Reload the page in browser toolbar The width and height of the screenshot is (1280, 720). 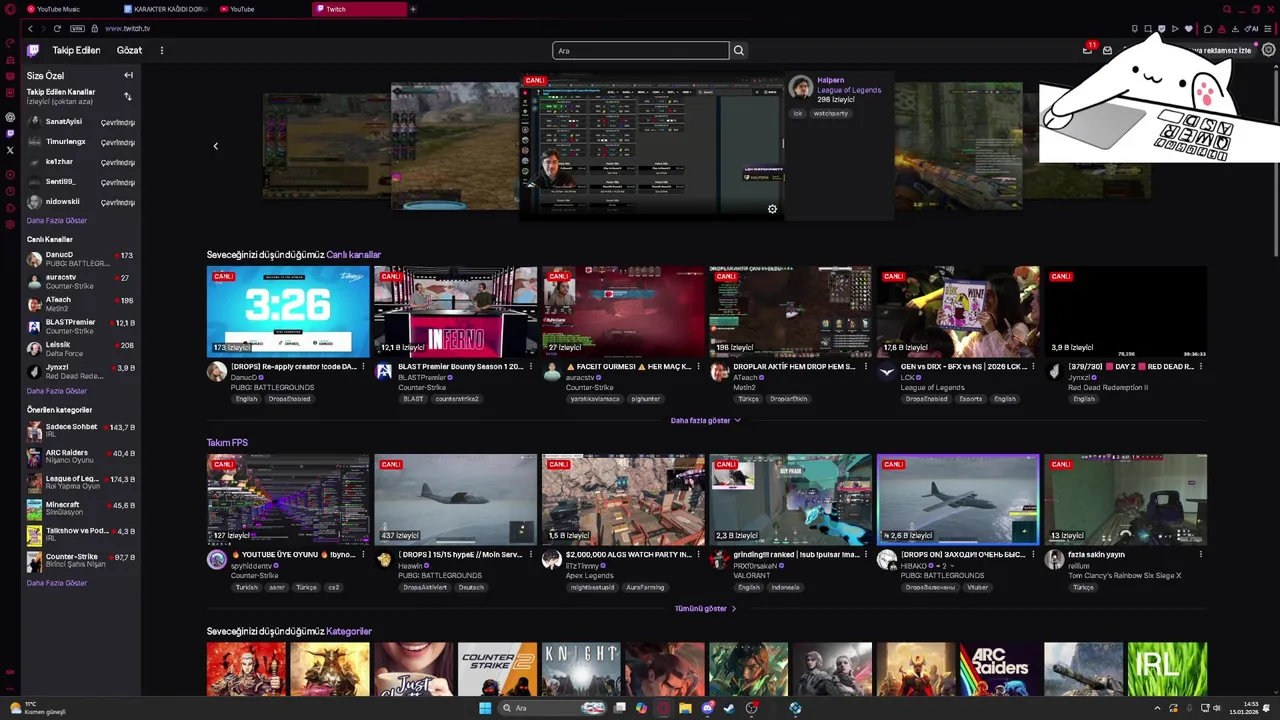pos(57,28)
